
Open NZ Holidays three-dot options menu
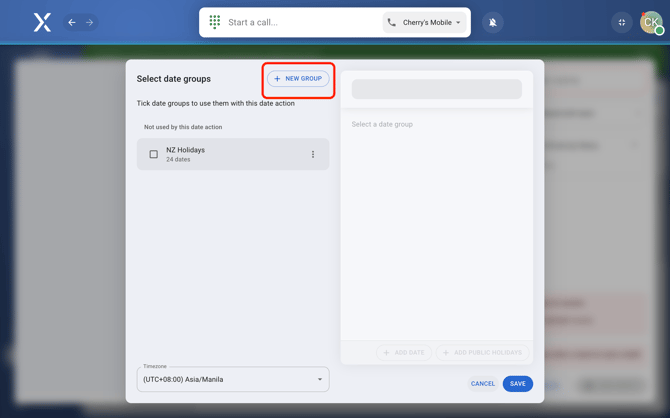[x=313, y=155]
